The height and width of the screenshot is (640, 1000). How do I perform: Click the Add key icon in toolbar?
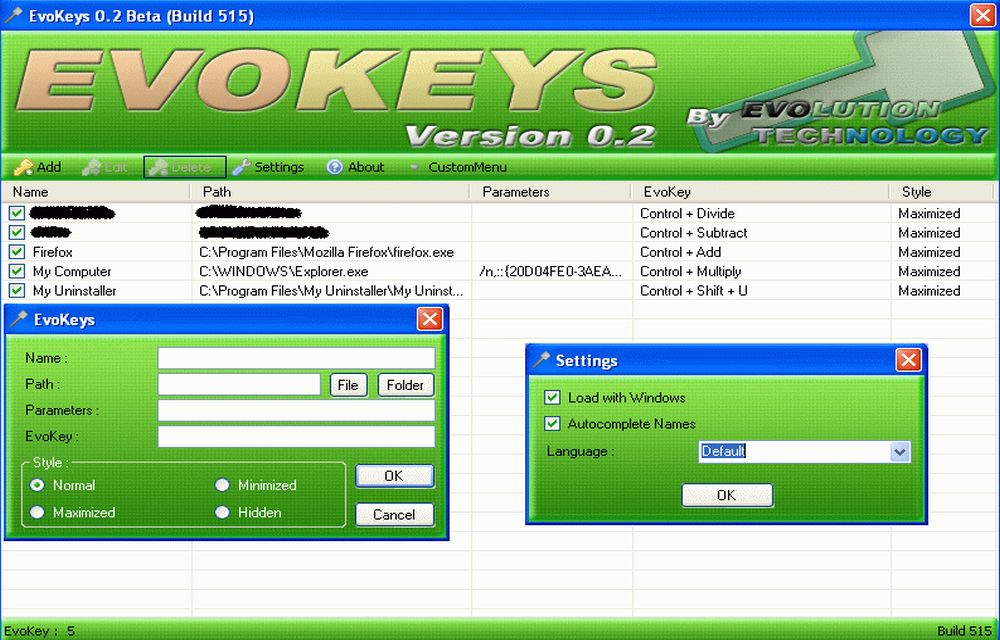coord(23,167)
